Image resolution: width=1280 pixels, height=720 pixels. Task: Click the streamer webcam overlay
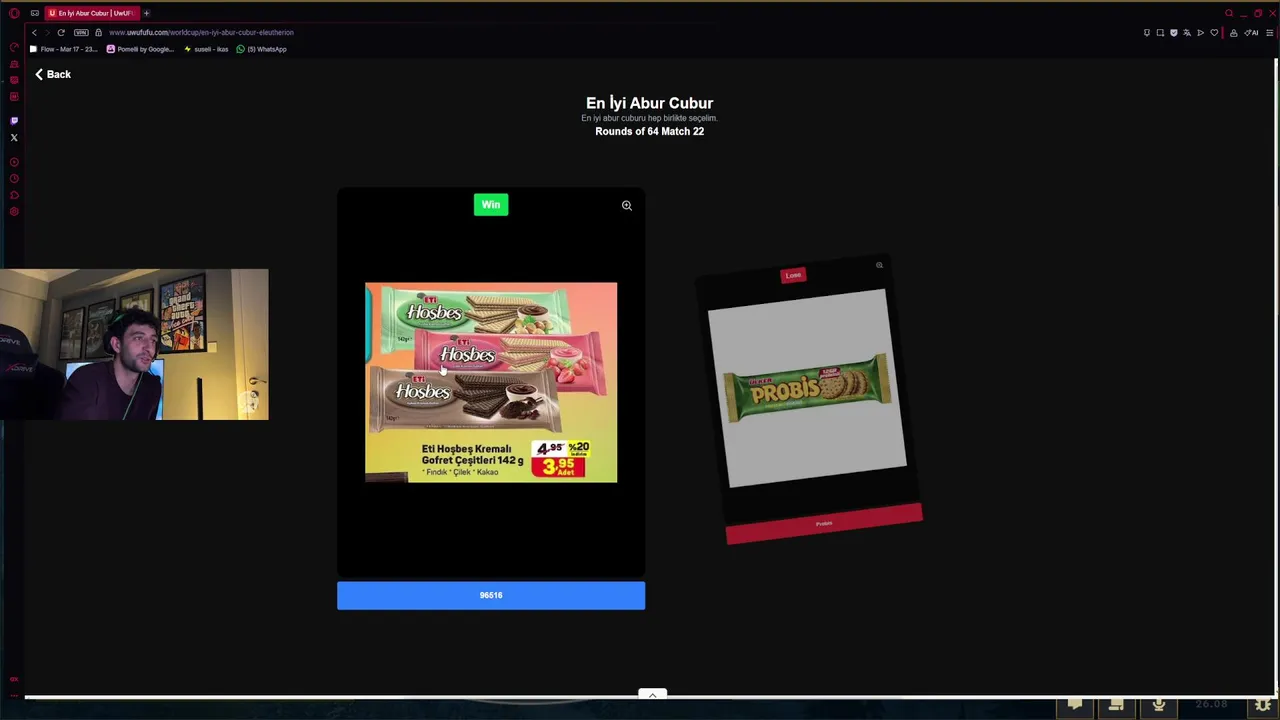134,344
